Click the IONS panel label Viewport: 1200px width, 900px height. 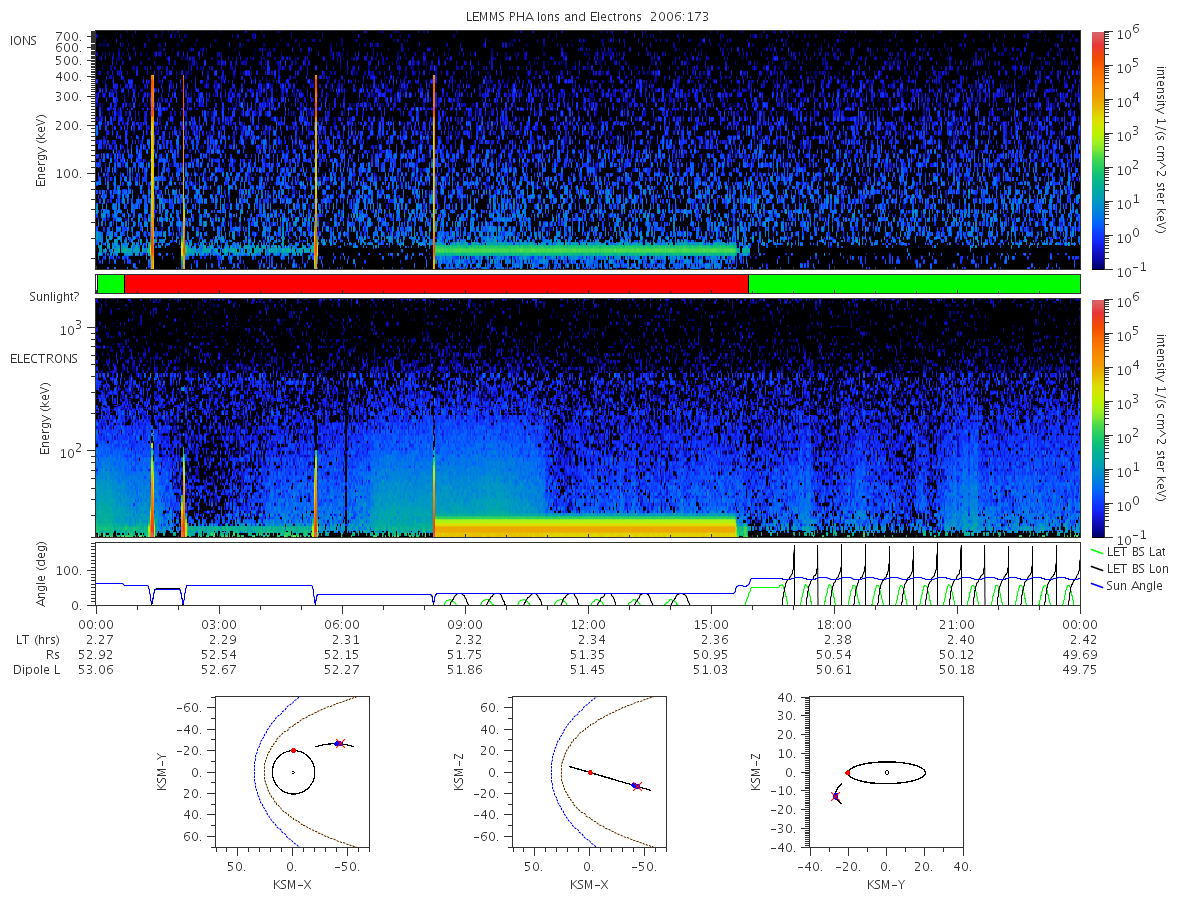(x=23, y=40)
